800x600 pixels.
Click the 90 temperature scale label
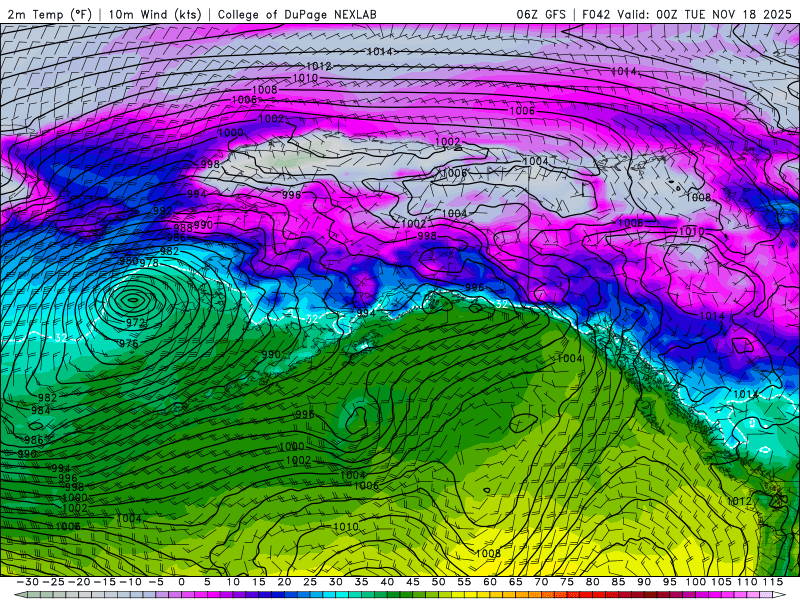pyautogui.click(x=644, y=582)
